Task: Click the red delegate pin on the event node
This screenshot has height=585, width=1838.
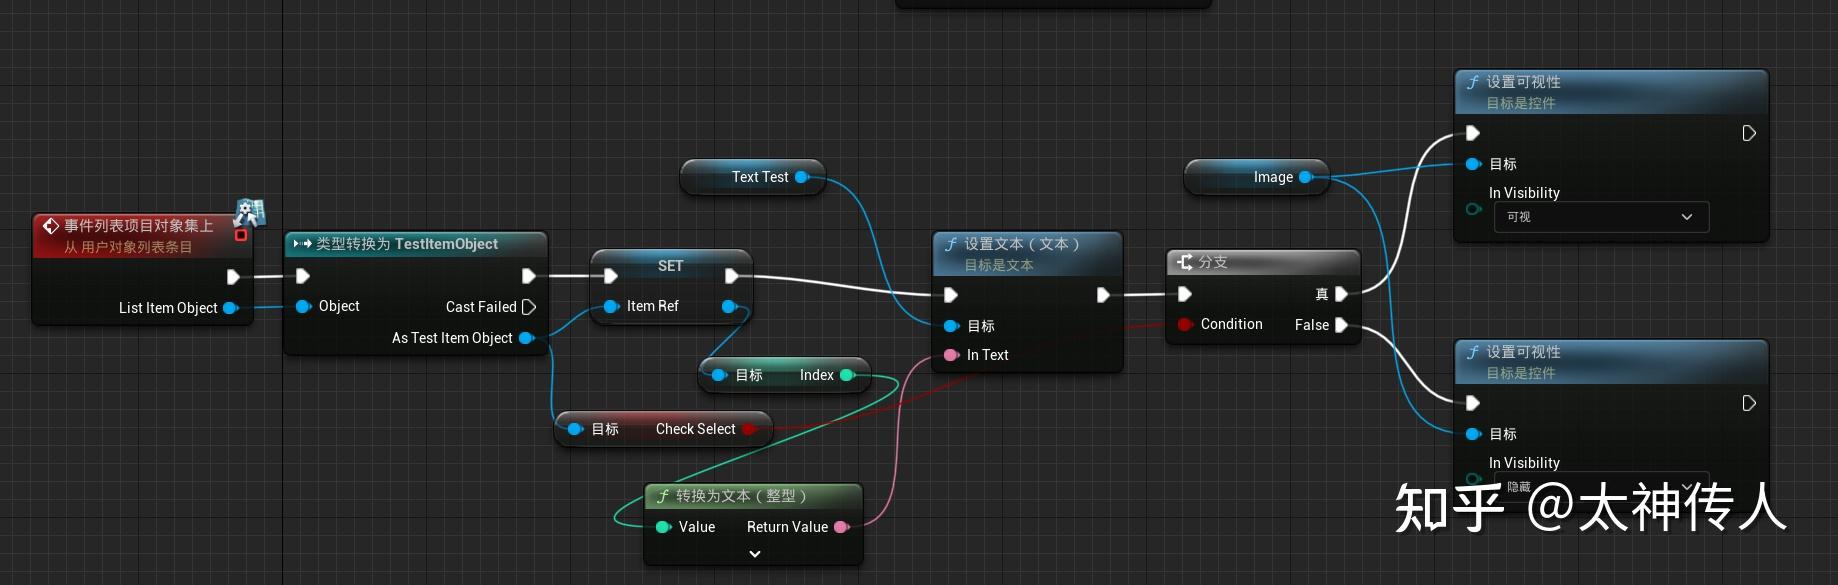Action: point(241,235)
